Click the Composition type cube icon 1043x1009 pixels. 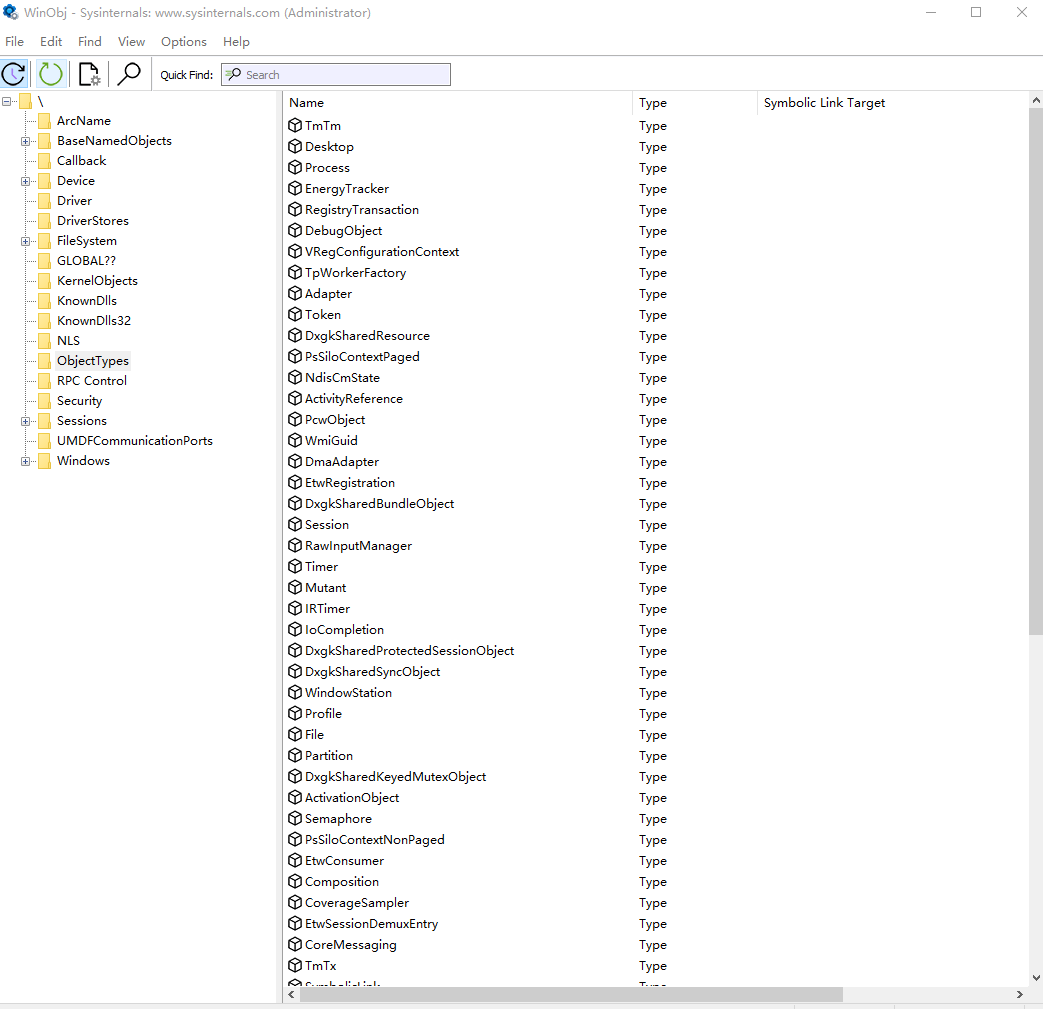point(295,881)
